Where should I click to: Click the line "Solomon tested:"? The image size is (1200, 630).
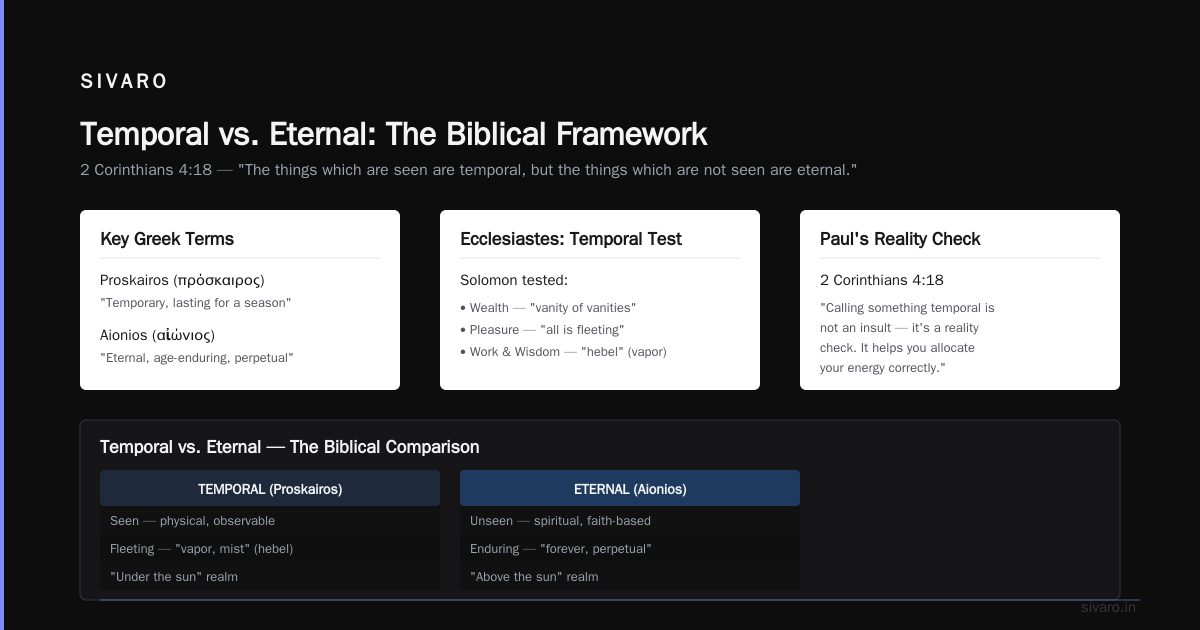point(514,280)
